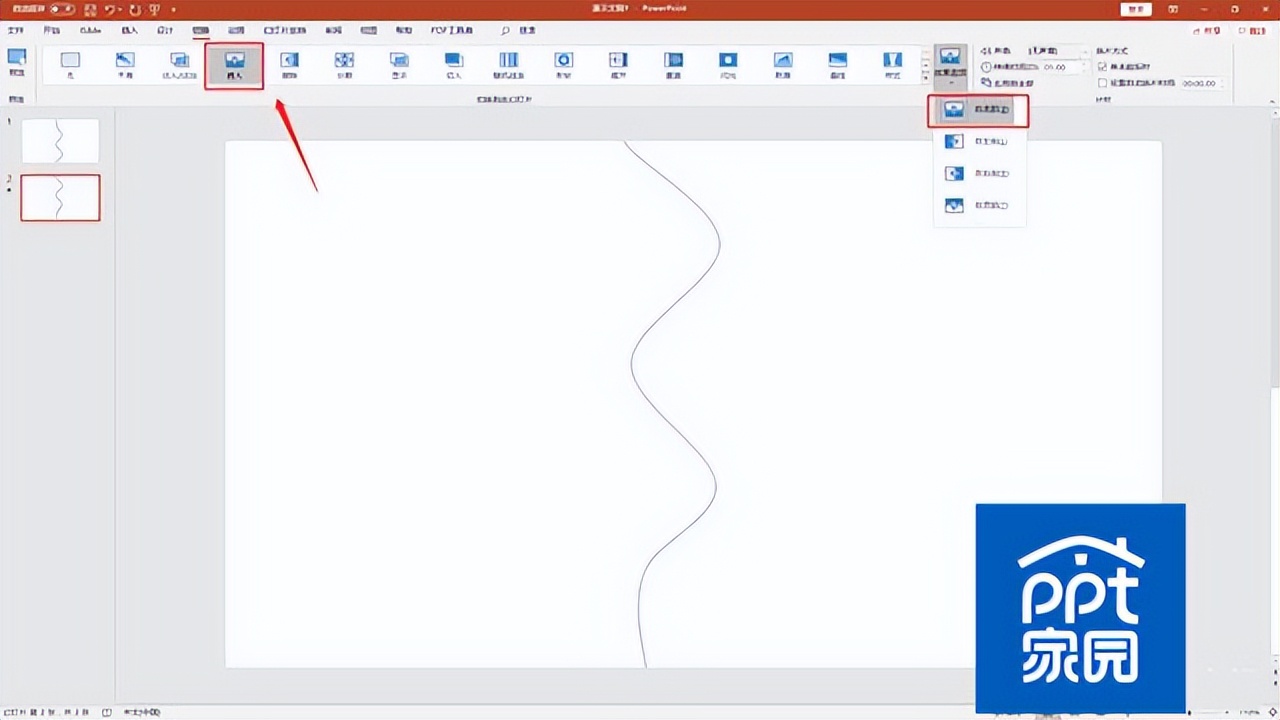Choose From Top effect option

pyautogui.click(x=978, y=205)
